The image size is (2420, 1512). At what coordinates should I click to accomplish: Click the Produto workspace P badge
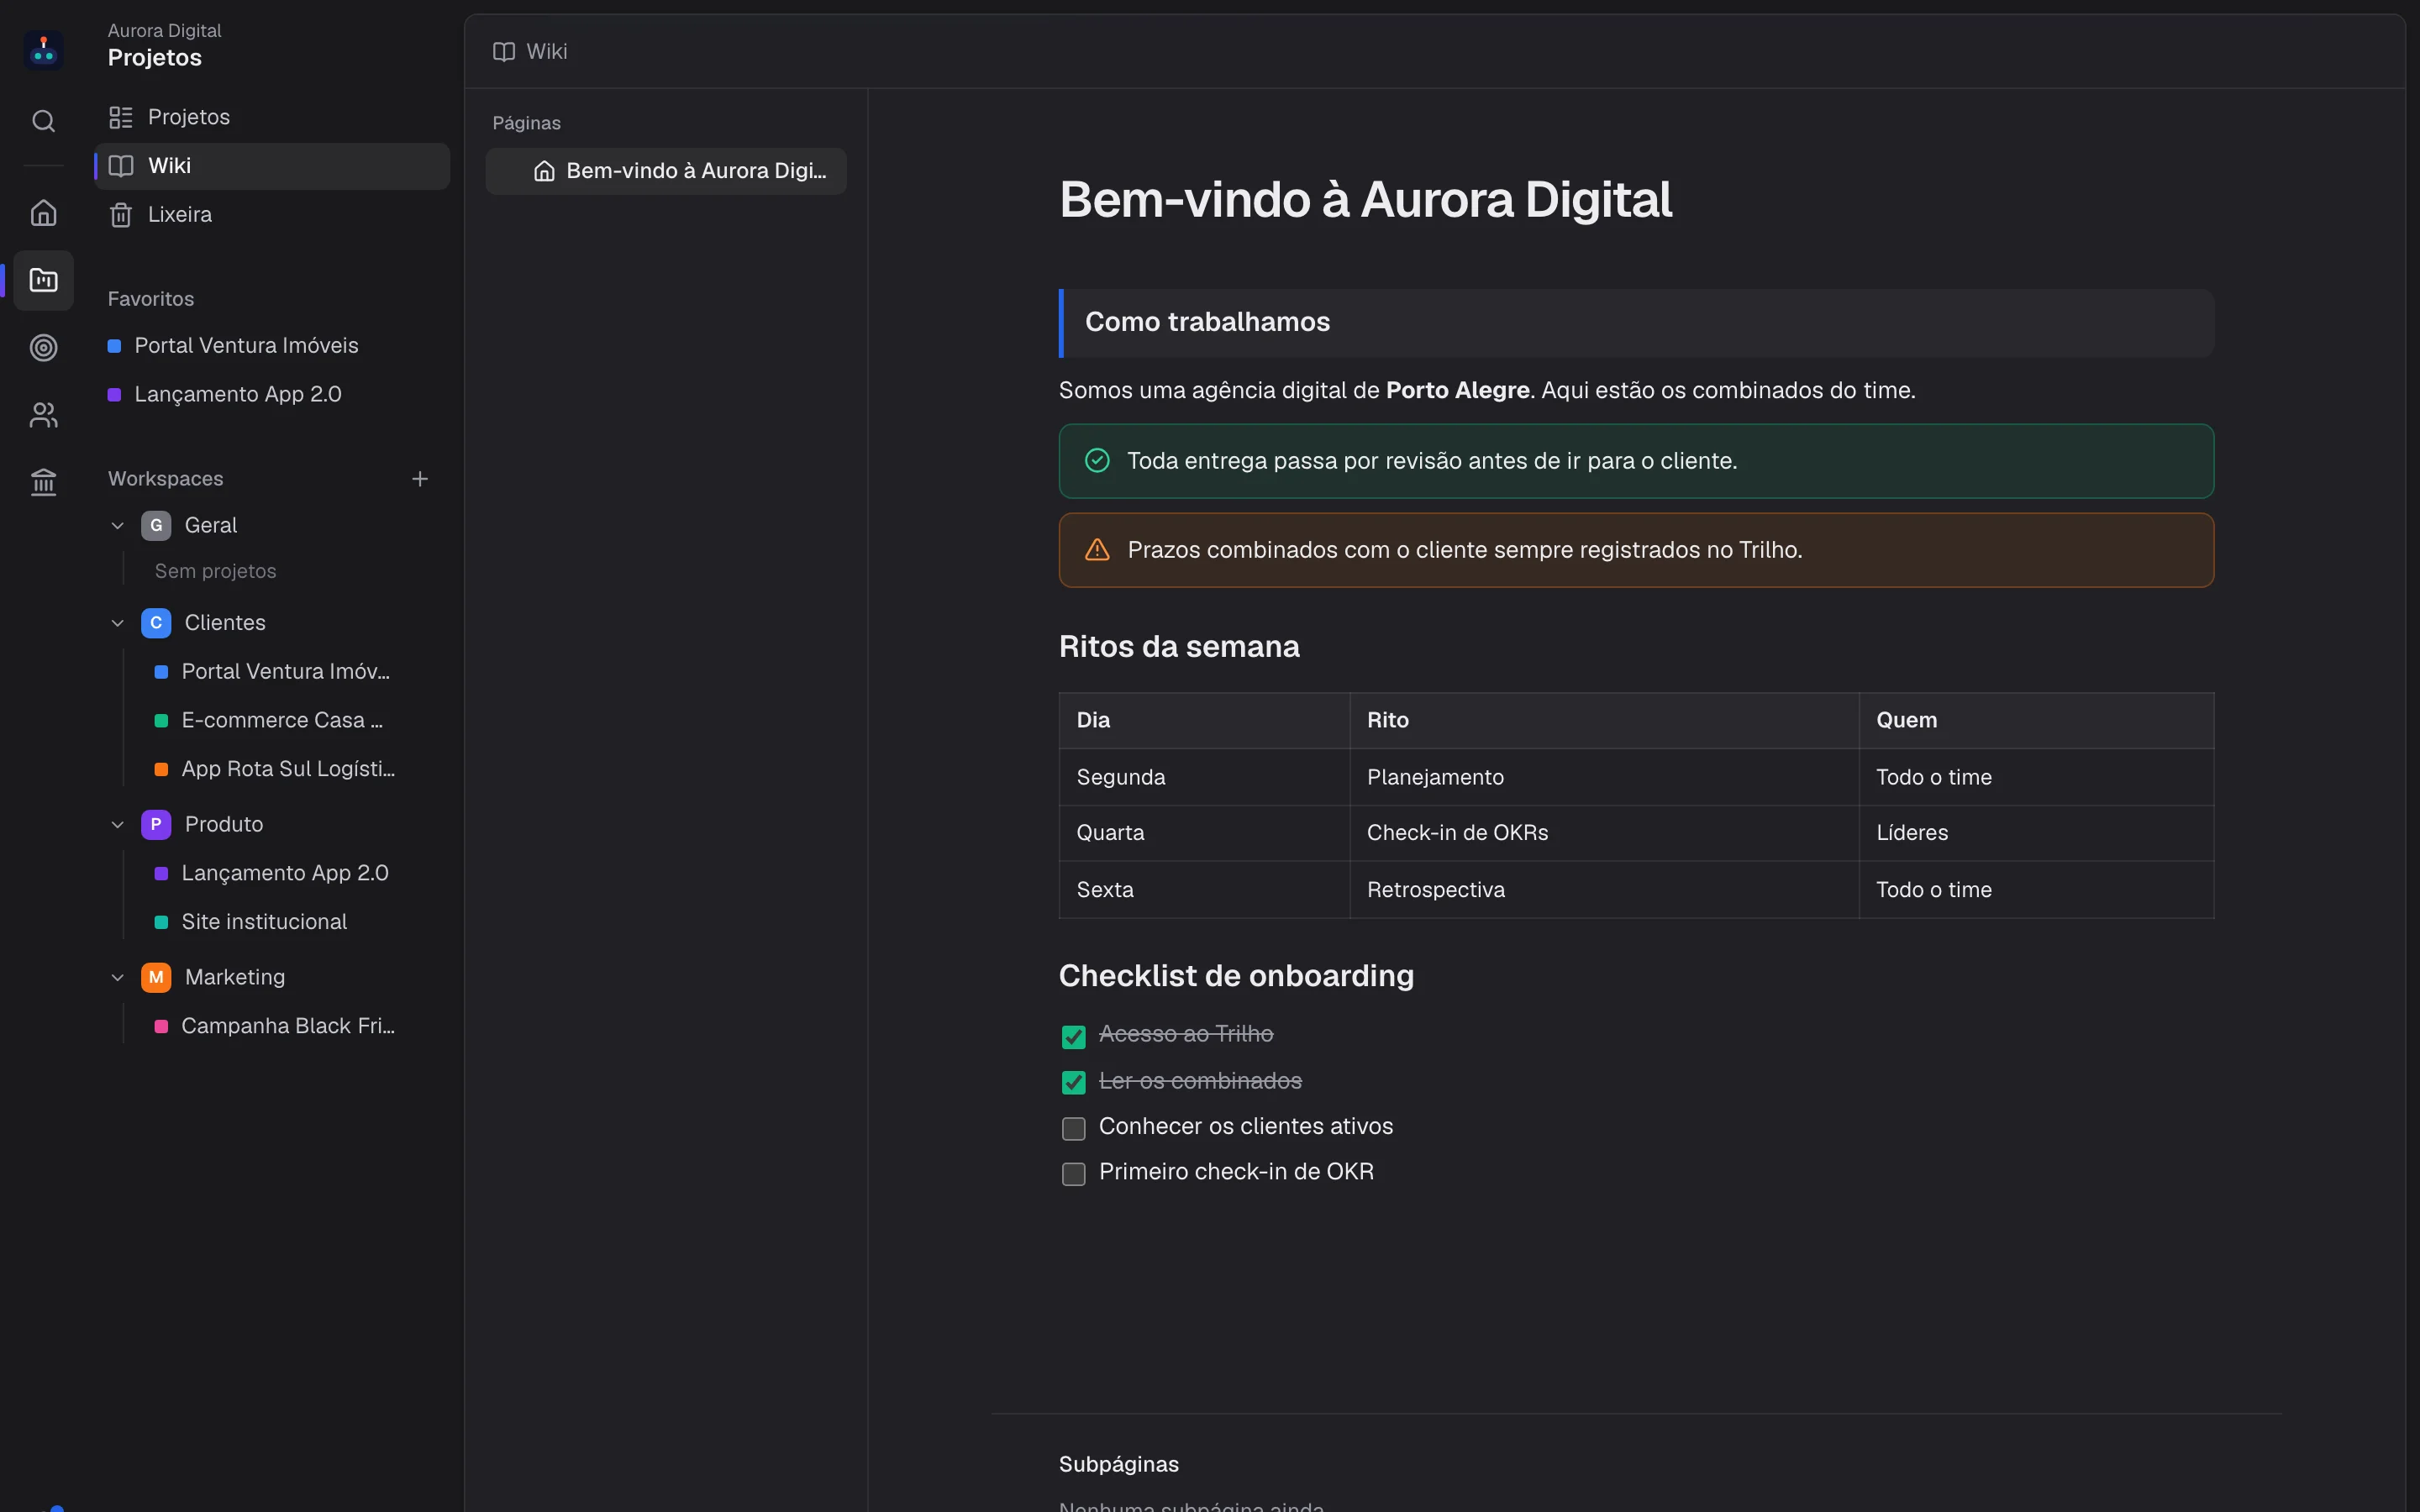coord(156,824)
